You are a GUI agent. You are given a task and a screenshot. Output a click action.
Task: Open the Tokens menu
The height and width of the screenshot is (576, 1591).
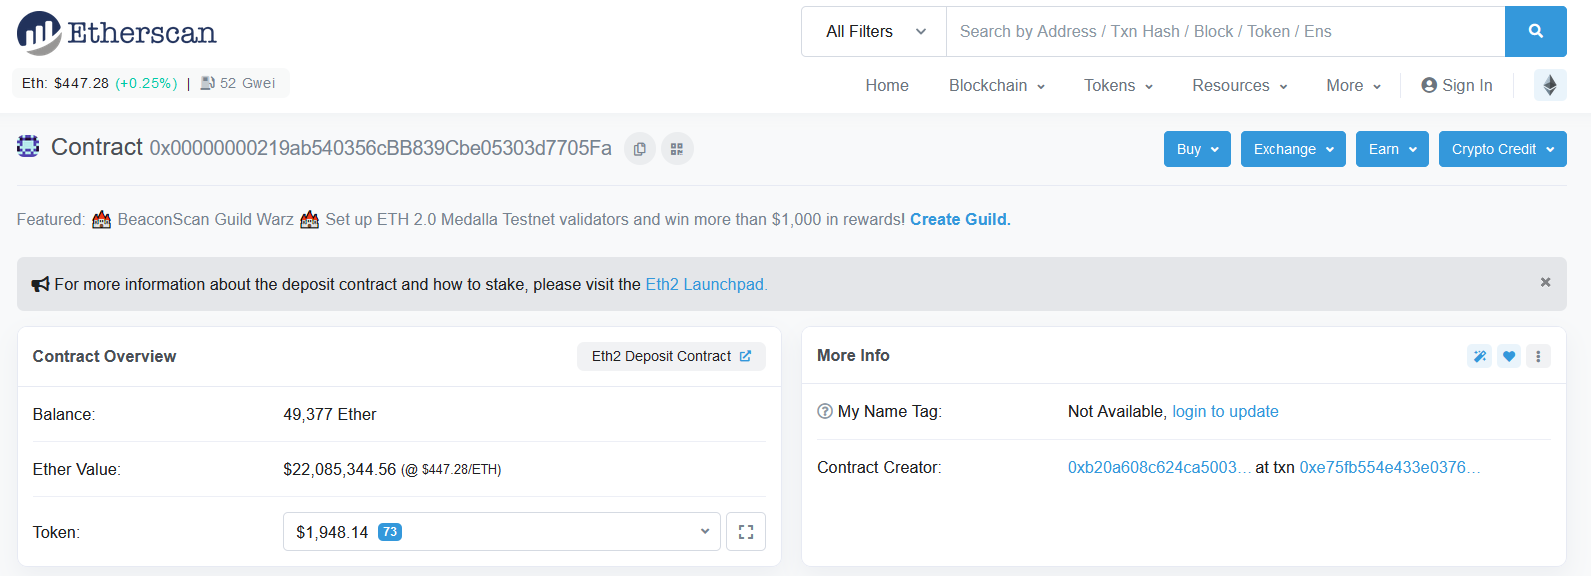click(1118, 86)
